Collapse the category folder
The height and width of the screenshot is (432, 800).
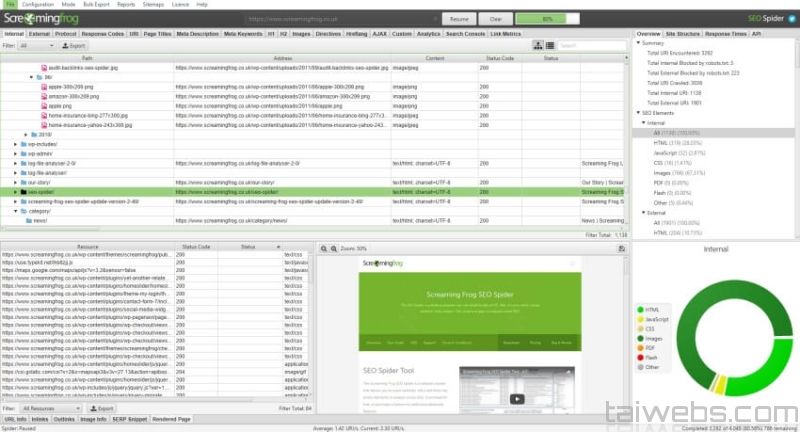[x=15, y=211]
